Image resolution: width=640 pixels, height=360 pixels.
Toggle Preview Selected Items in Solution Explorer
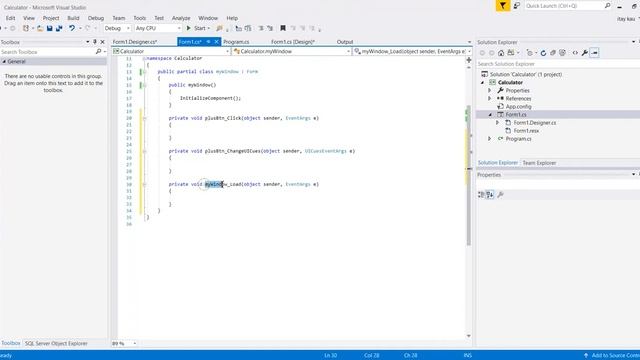click(x=594, y=53)
